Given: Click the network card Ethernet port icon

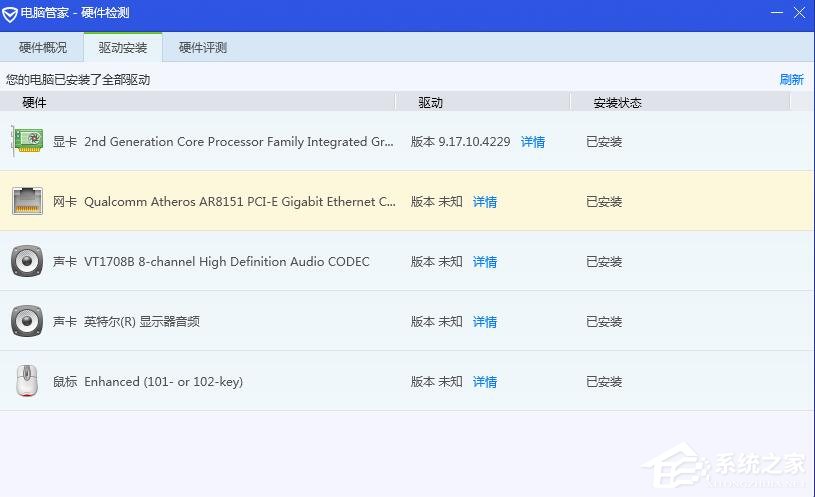Looking at the screenshot, I should click(27, 201).
